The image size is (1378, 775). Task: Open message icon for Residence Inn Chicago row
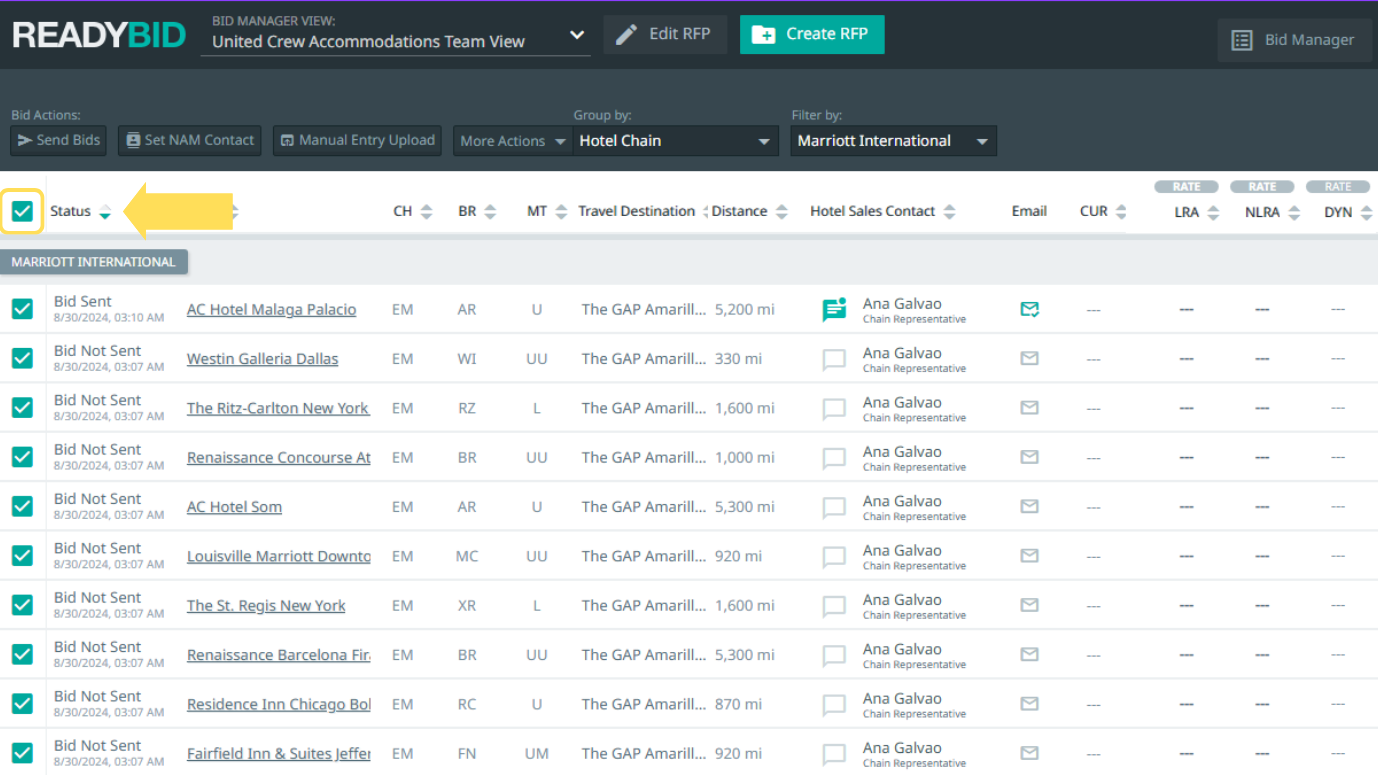(834, 704)
